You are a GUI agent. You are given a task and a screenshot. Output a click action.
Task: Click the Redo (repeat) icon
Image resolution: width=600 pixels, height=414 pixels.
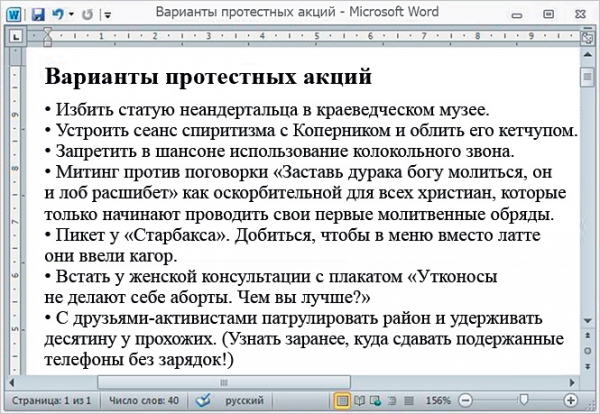coord(87,16)
